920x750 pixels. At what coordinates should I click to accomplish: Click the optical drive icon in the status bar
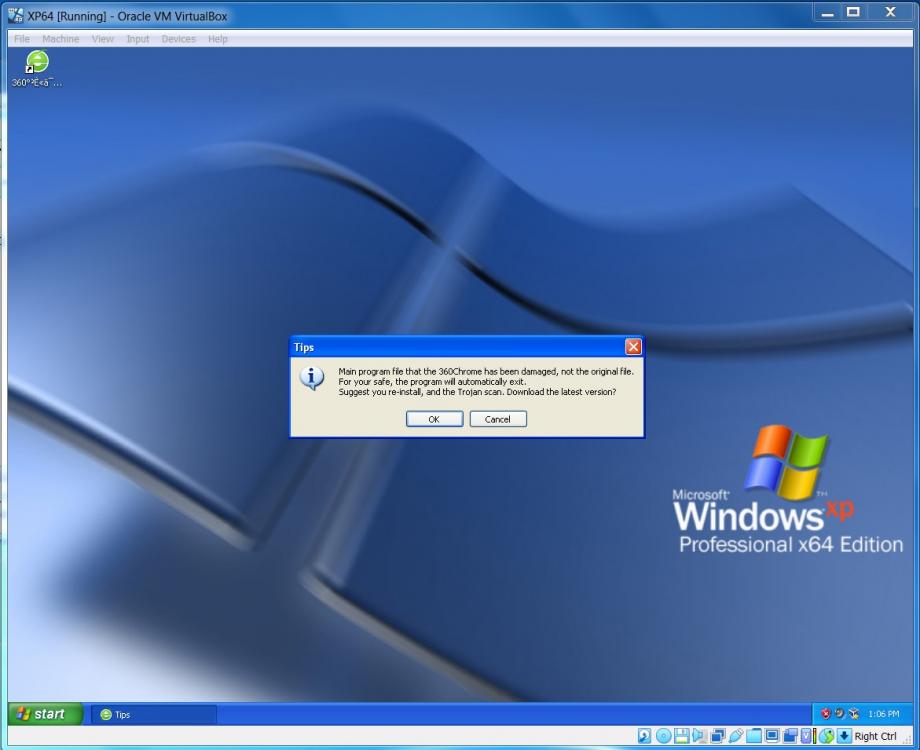click(663, 734)
